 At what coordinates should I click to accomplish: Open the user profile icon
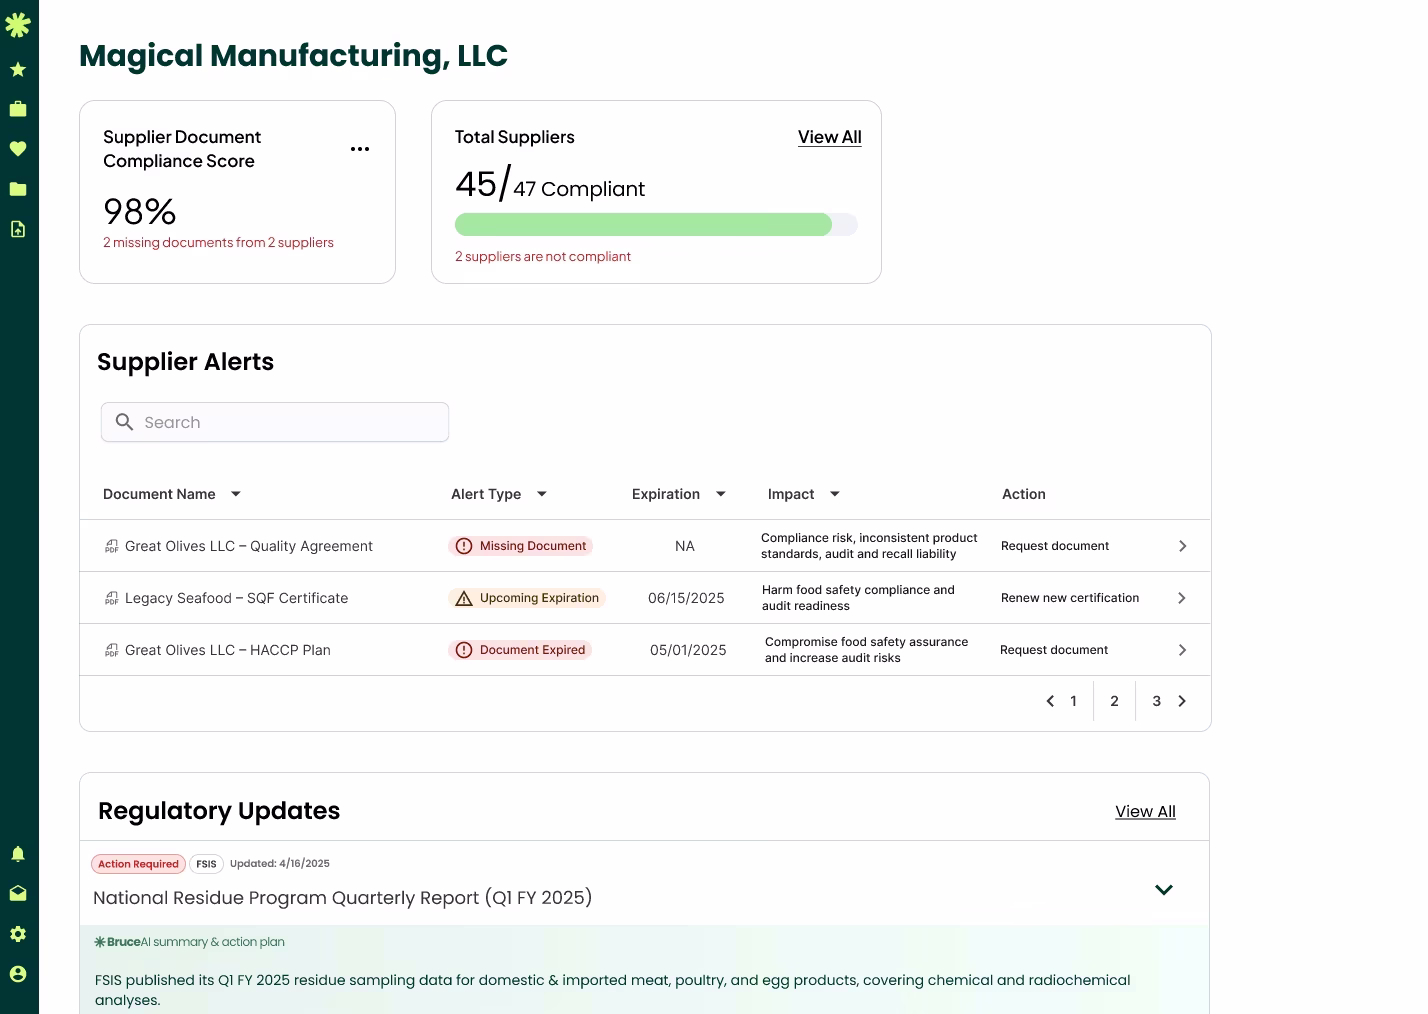pyautogui.click(x=18, y=974)
